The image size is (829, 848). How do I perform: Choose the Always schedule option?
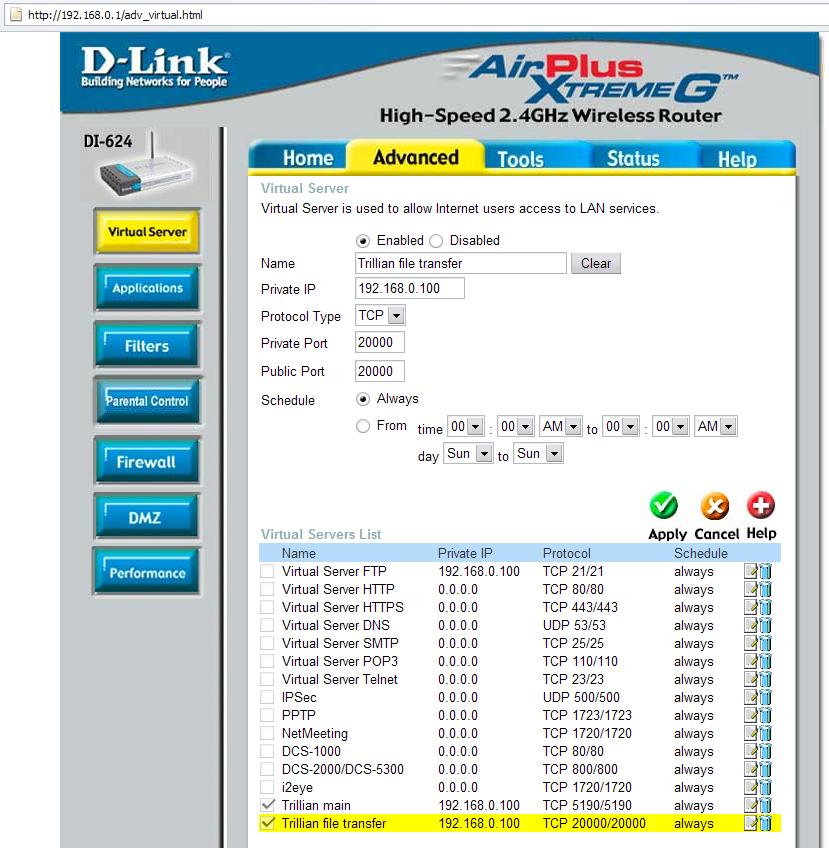tap(363, 399)
